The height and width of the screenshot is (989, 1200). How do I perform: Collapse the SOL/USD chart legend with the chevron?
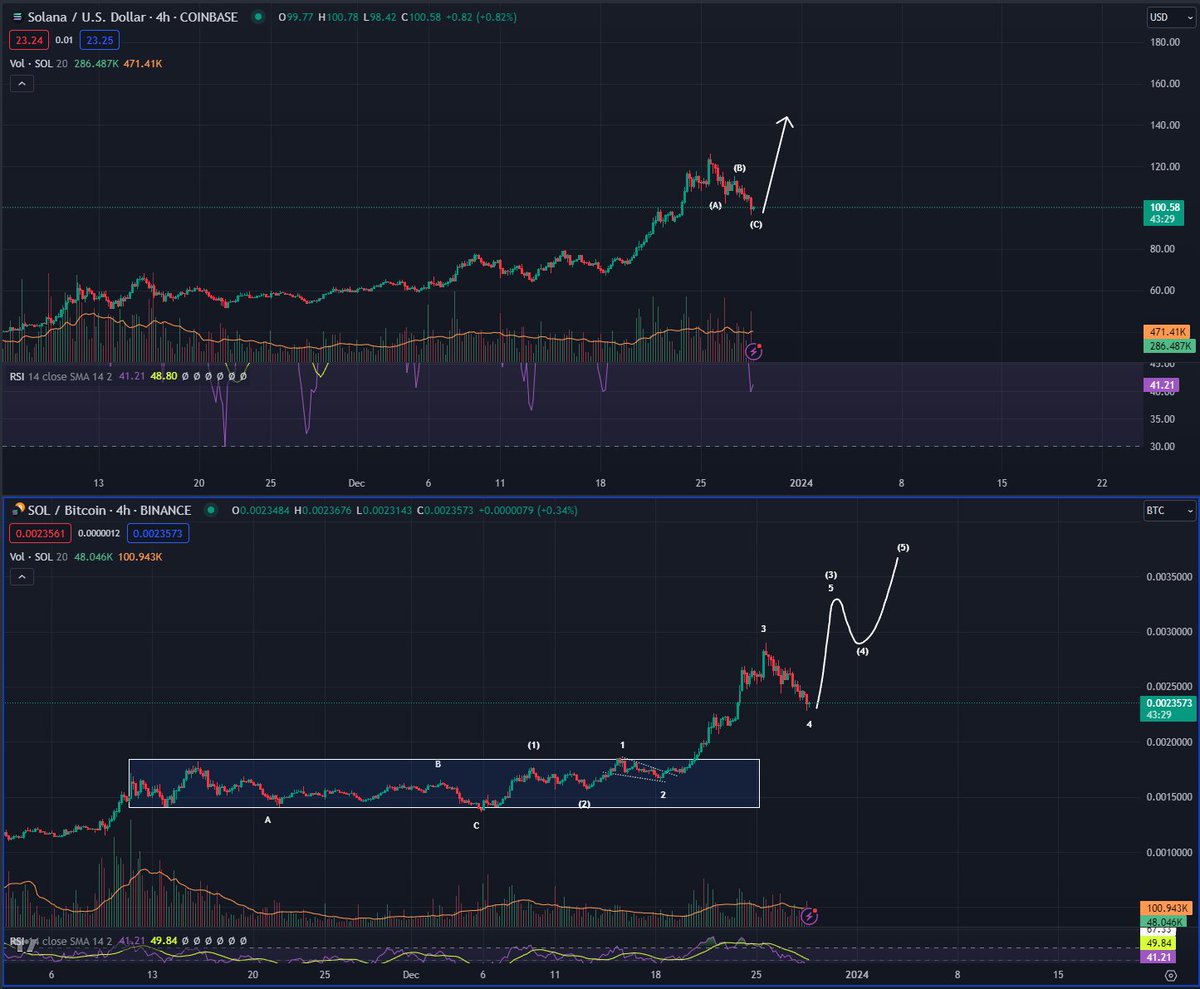point(21,83)
